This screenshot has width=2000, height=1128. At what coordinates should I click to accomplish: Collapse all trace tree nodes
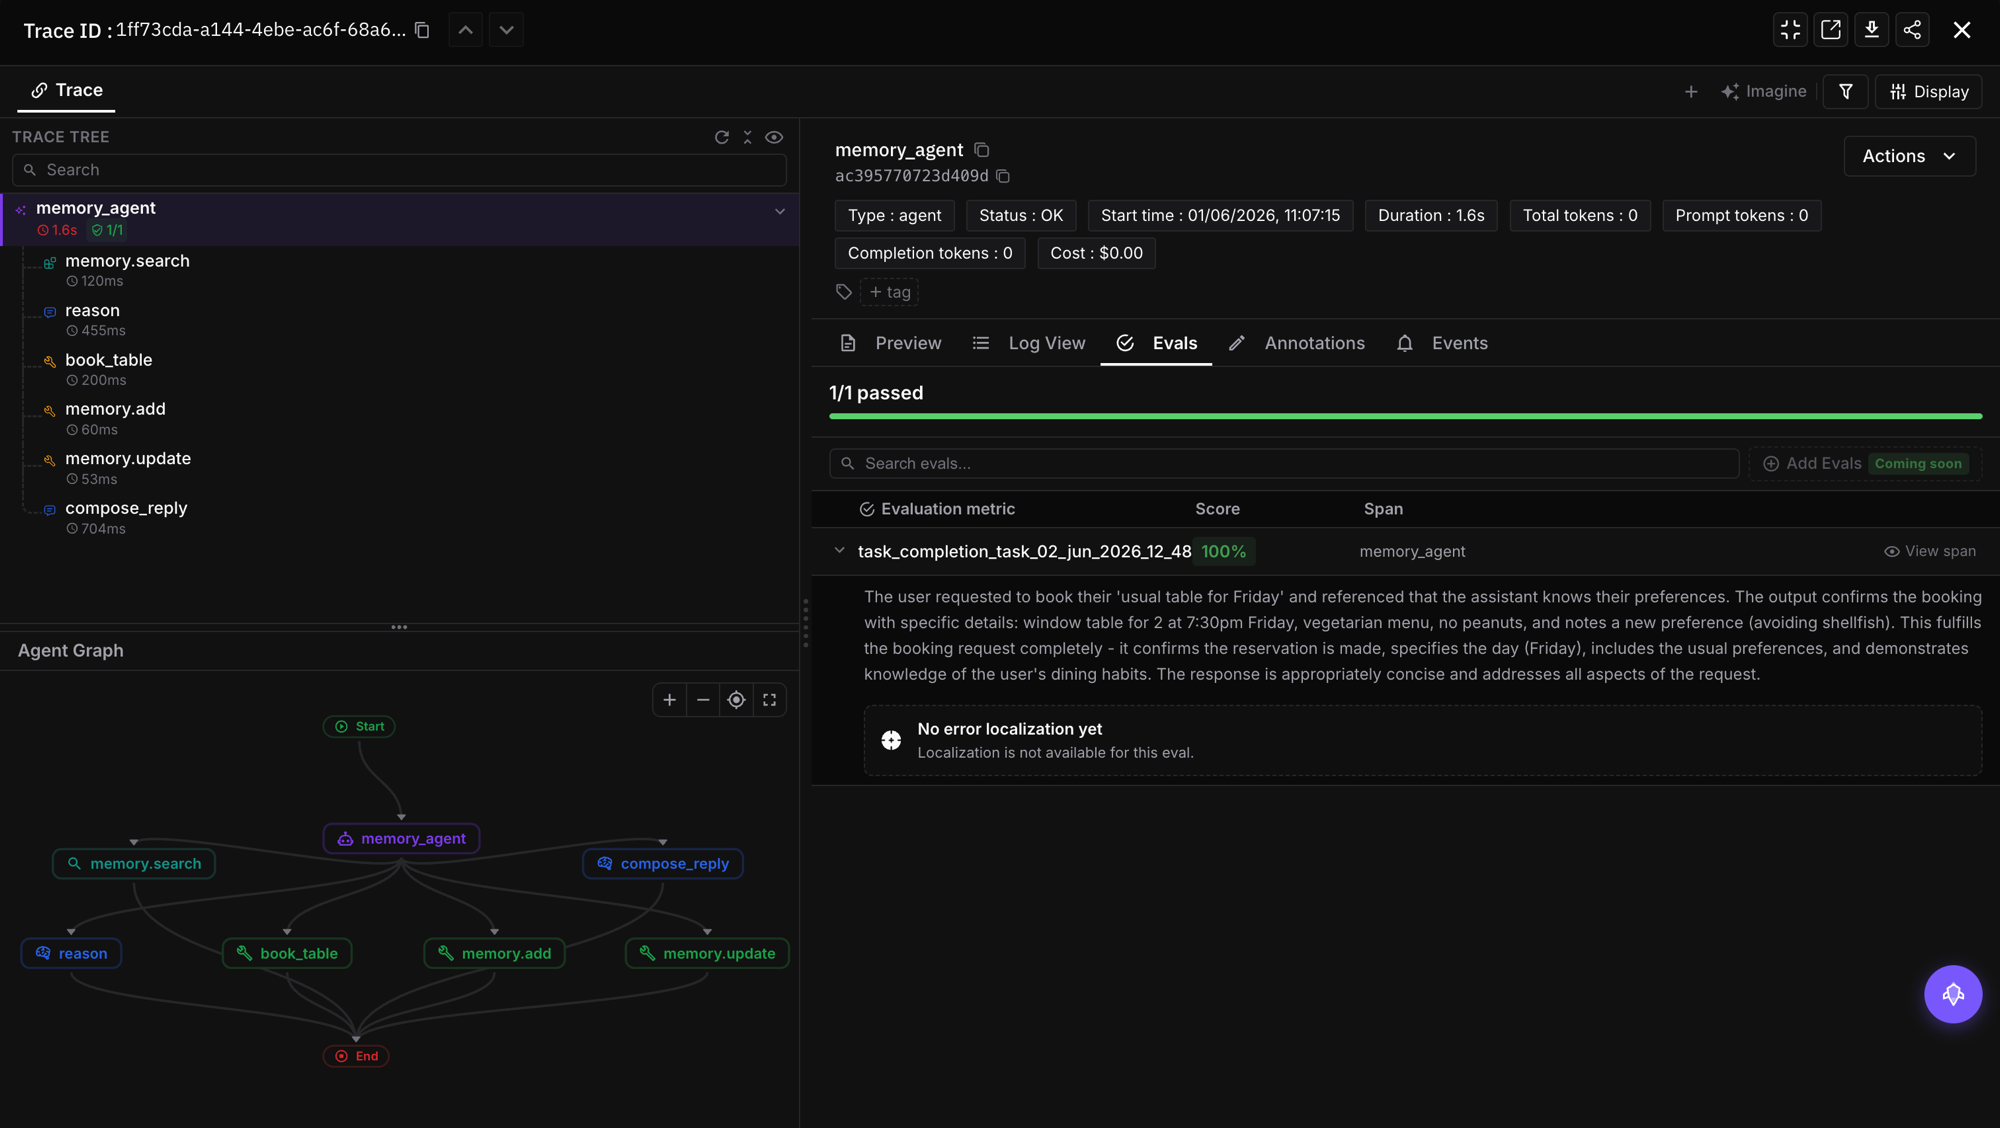(747, 137)
